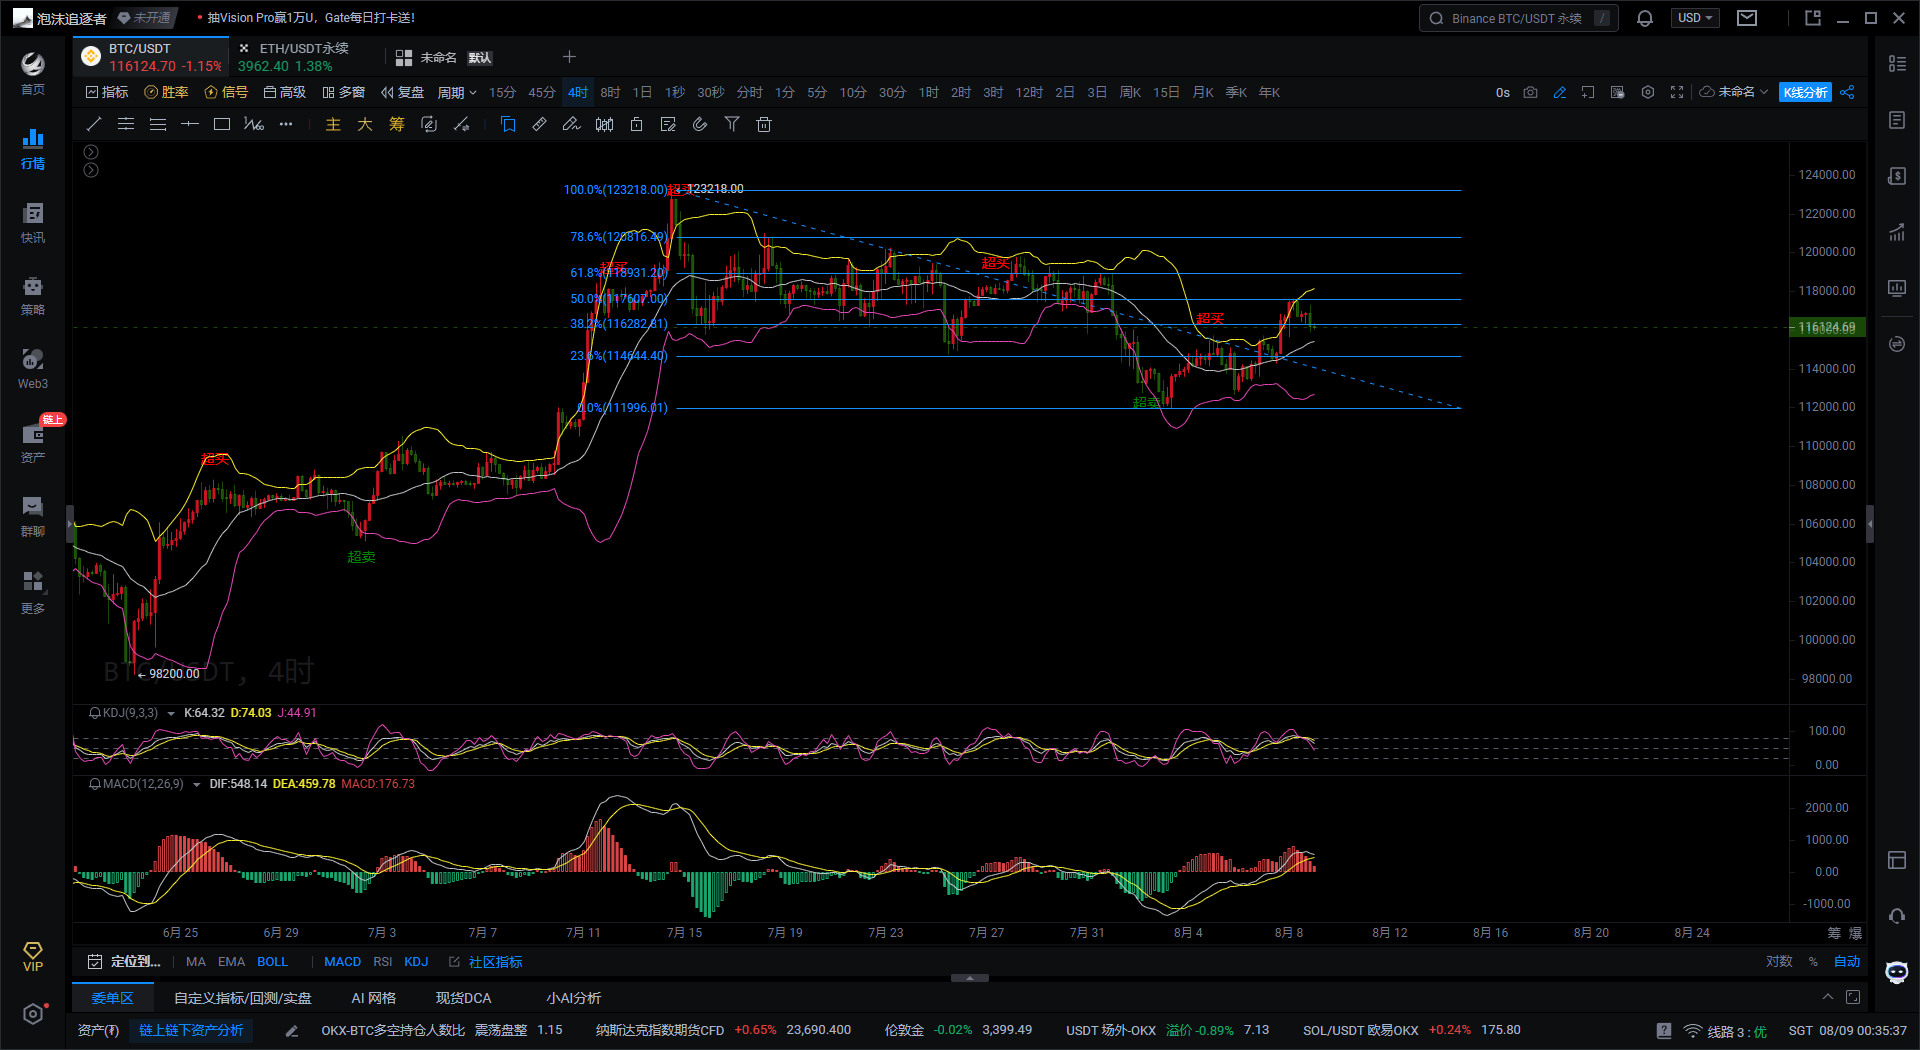Open the customer service robot icon

1897,972
